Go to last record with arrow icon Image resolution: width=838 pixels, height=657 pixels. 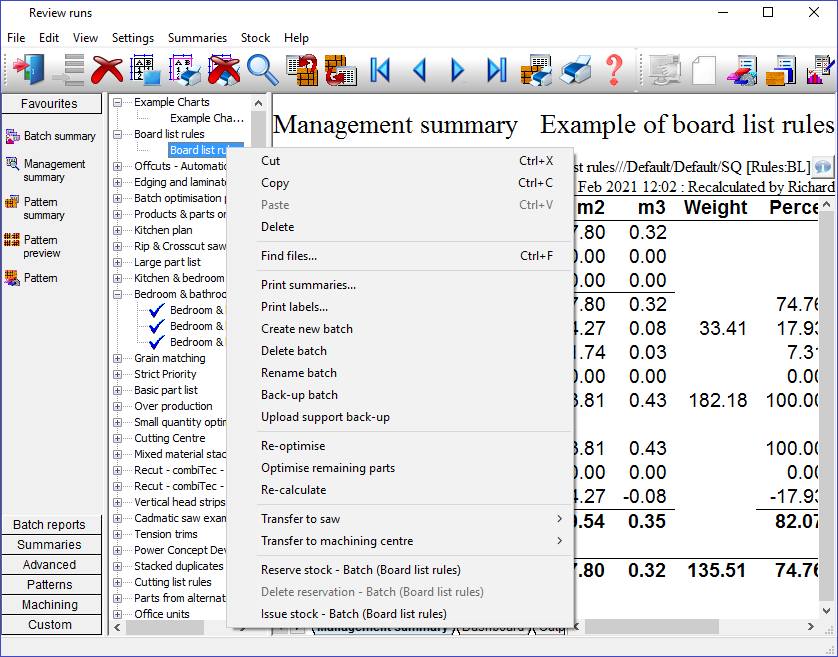[x=497, y=70]
